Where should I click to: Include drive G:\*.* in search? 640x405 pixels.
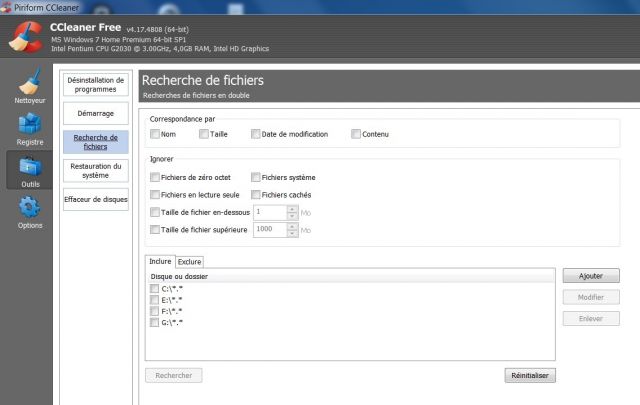pos(154,323)
